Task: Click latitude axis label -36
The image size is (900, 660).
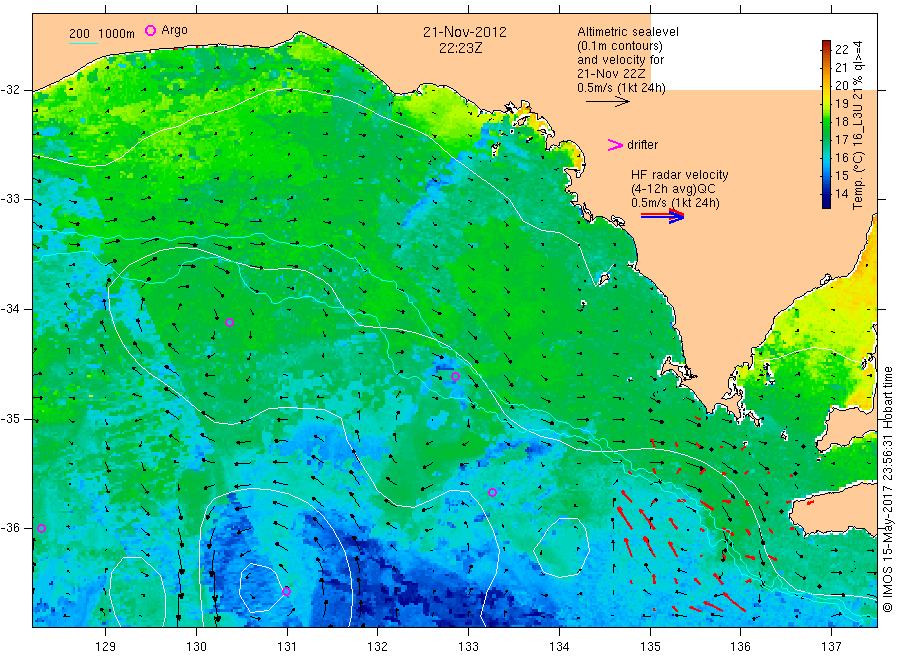Action: [x=10, y=527]
